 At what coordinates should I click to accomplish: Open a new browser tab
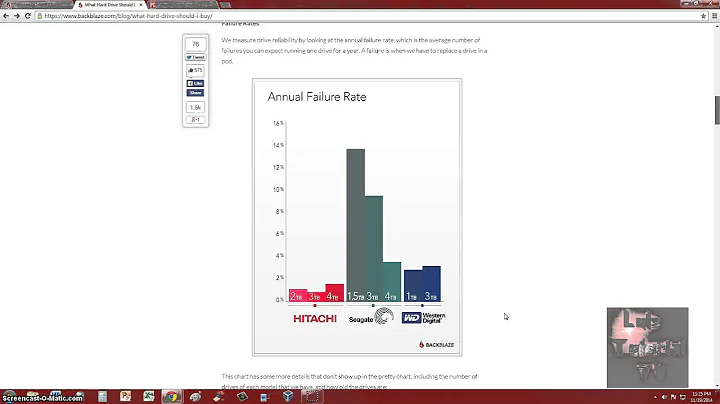225,5
